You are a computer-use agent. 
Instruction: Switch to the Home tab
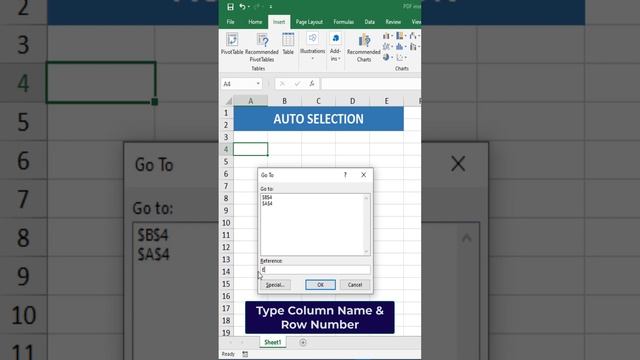pyautogui.click(x=255, y=22)
